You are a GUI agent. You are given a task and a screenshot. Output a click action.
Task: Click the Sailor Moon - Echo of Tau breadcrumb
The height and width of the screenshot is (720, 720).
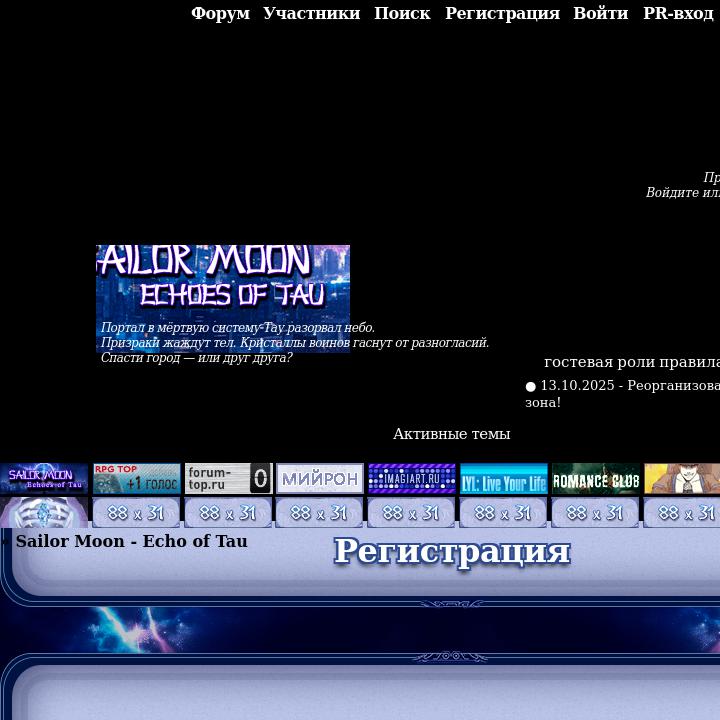(131, 541)
